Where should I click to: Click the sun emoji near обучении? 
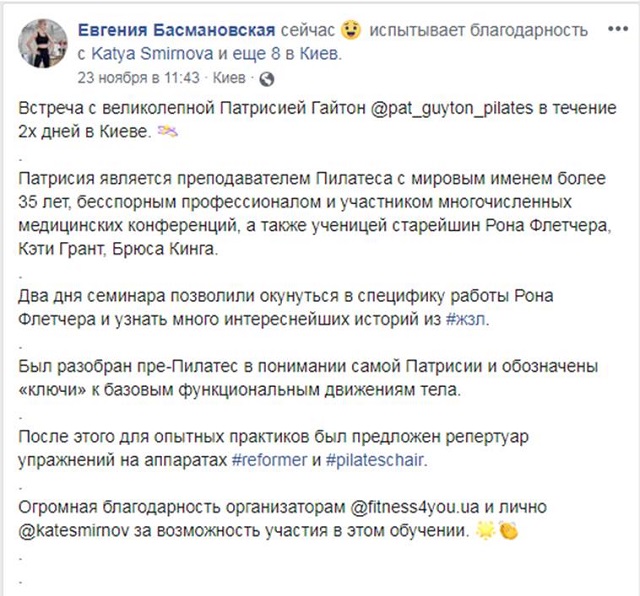(486, 531)
